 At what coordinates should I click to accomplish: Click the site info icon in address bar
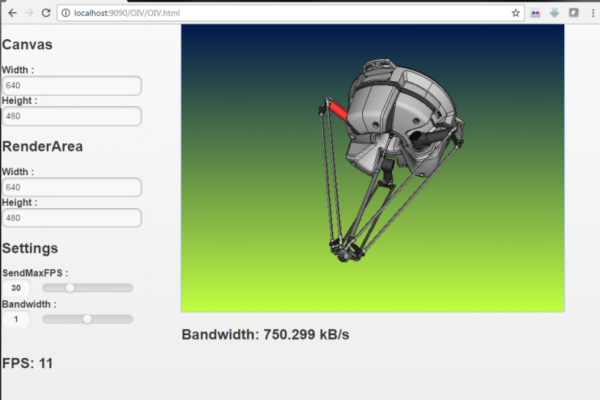(x=66, y=13)
